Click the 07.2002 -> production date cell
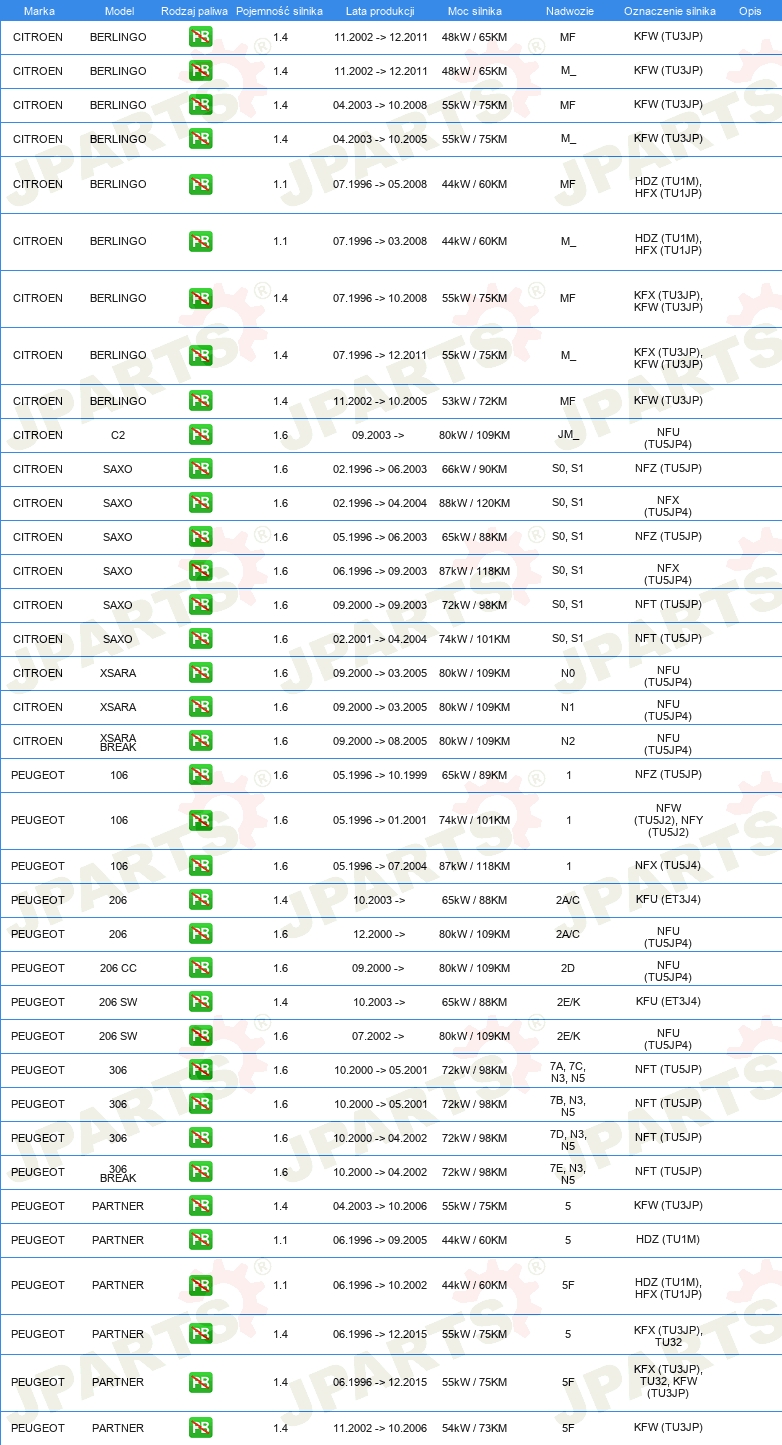782x1445 pixels. tap(378, 1036)
